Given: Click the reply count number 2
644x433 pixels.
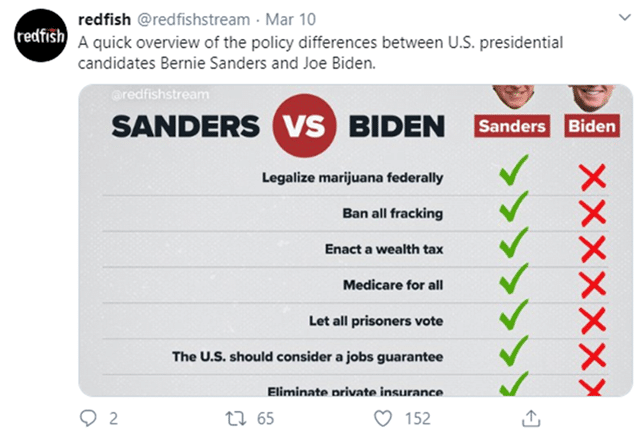Looking at the screenshot, I should point(113,418).
